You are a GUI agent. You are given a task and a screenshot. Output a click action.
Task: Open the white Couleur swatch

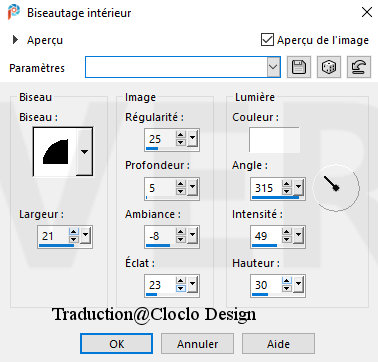click(x=274, y=140)
